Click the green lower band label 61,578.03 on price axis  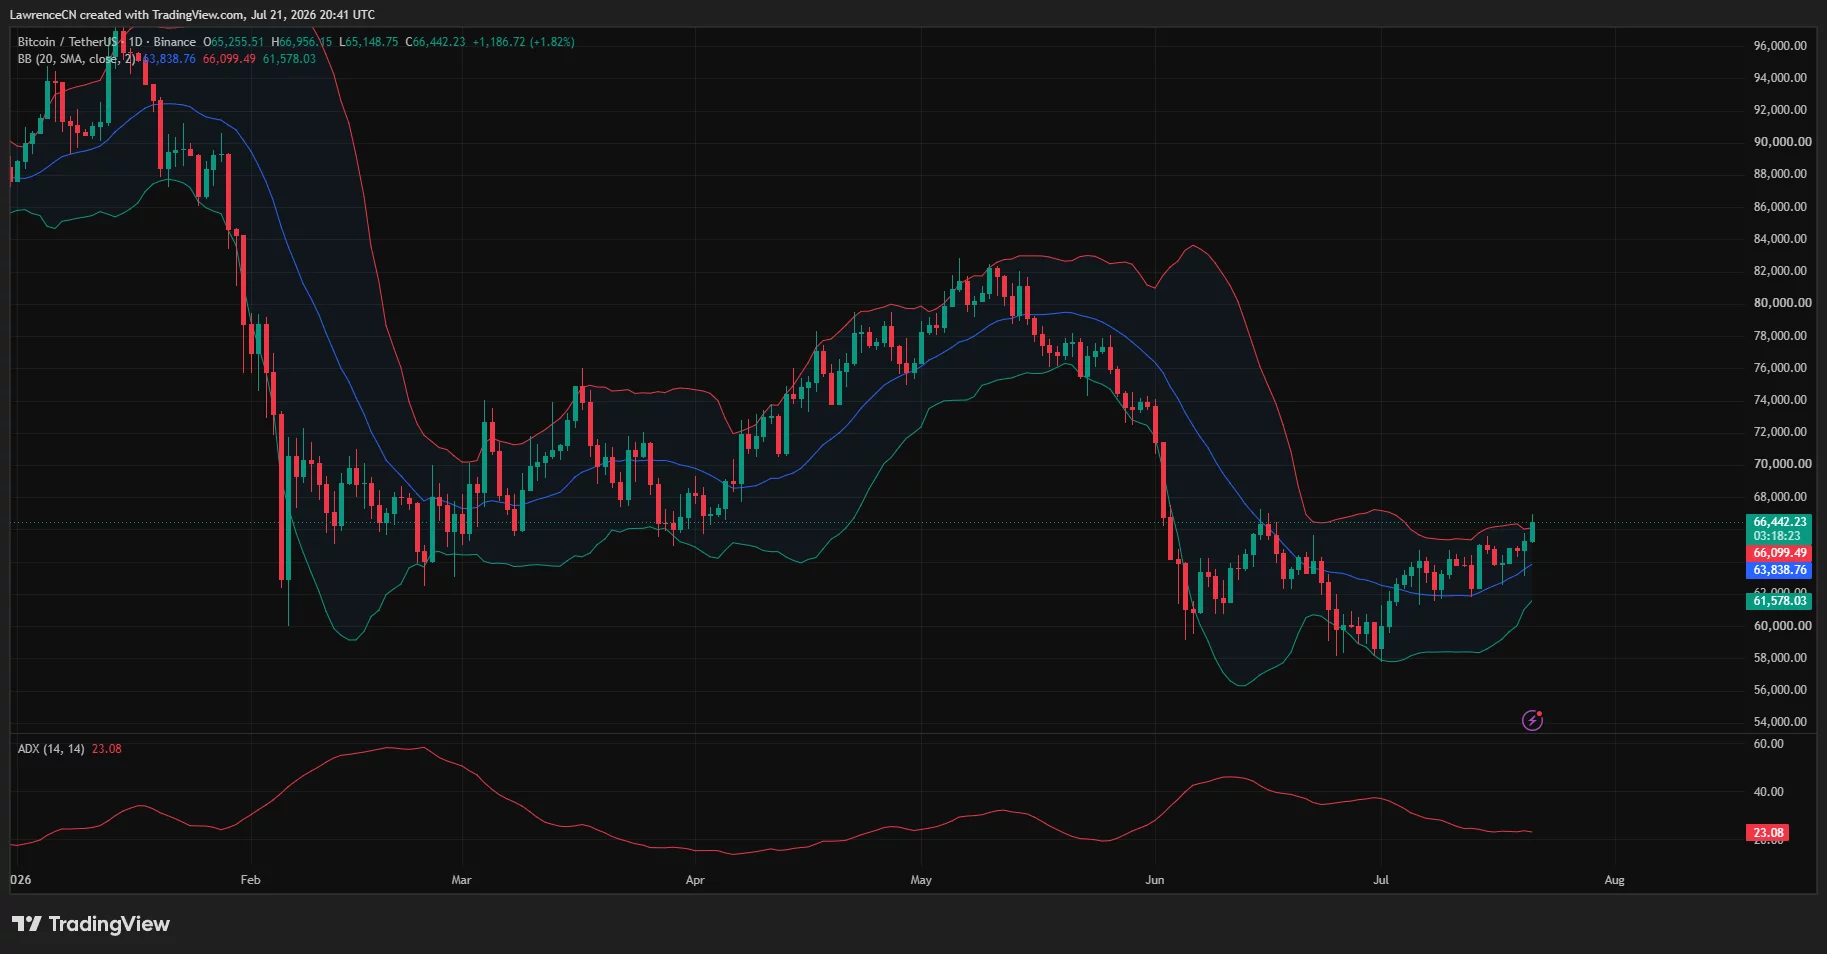coord(1779,601)
